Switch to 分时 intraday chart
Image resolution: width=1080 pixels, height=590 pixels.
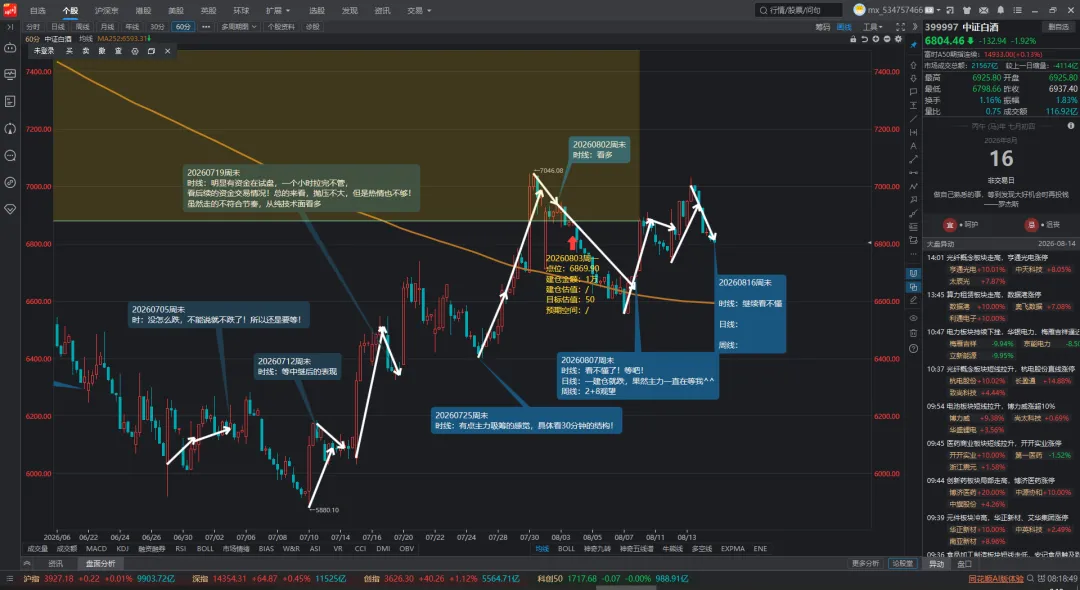tap(33, 27)
